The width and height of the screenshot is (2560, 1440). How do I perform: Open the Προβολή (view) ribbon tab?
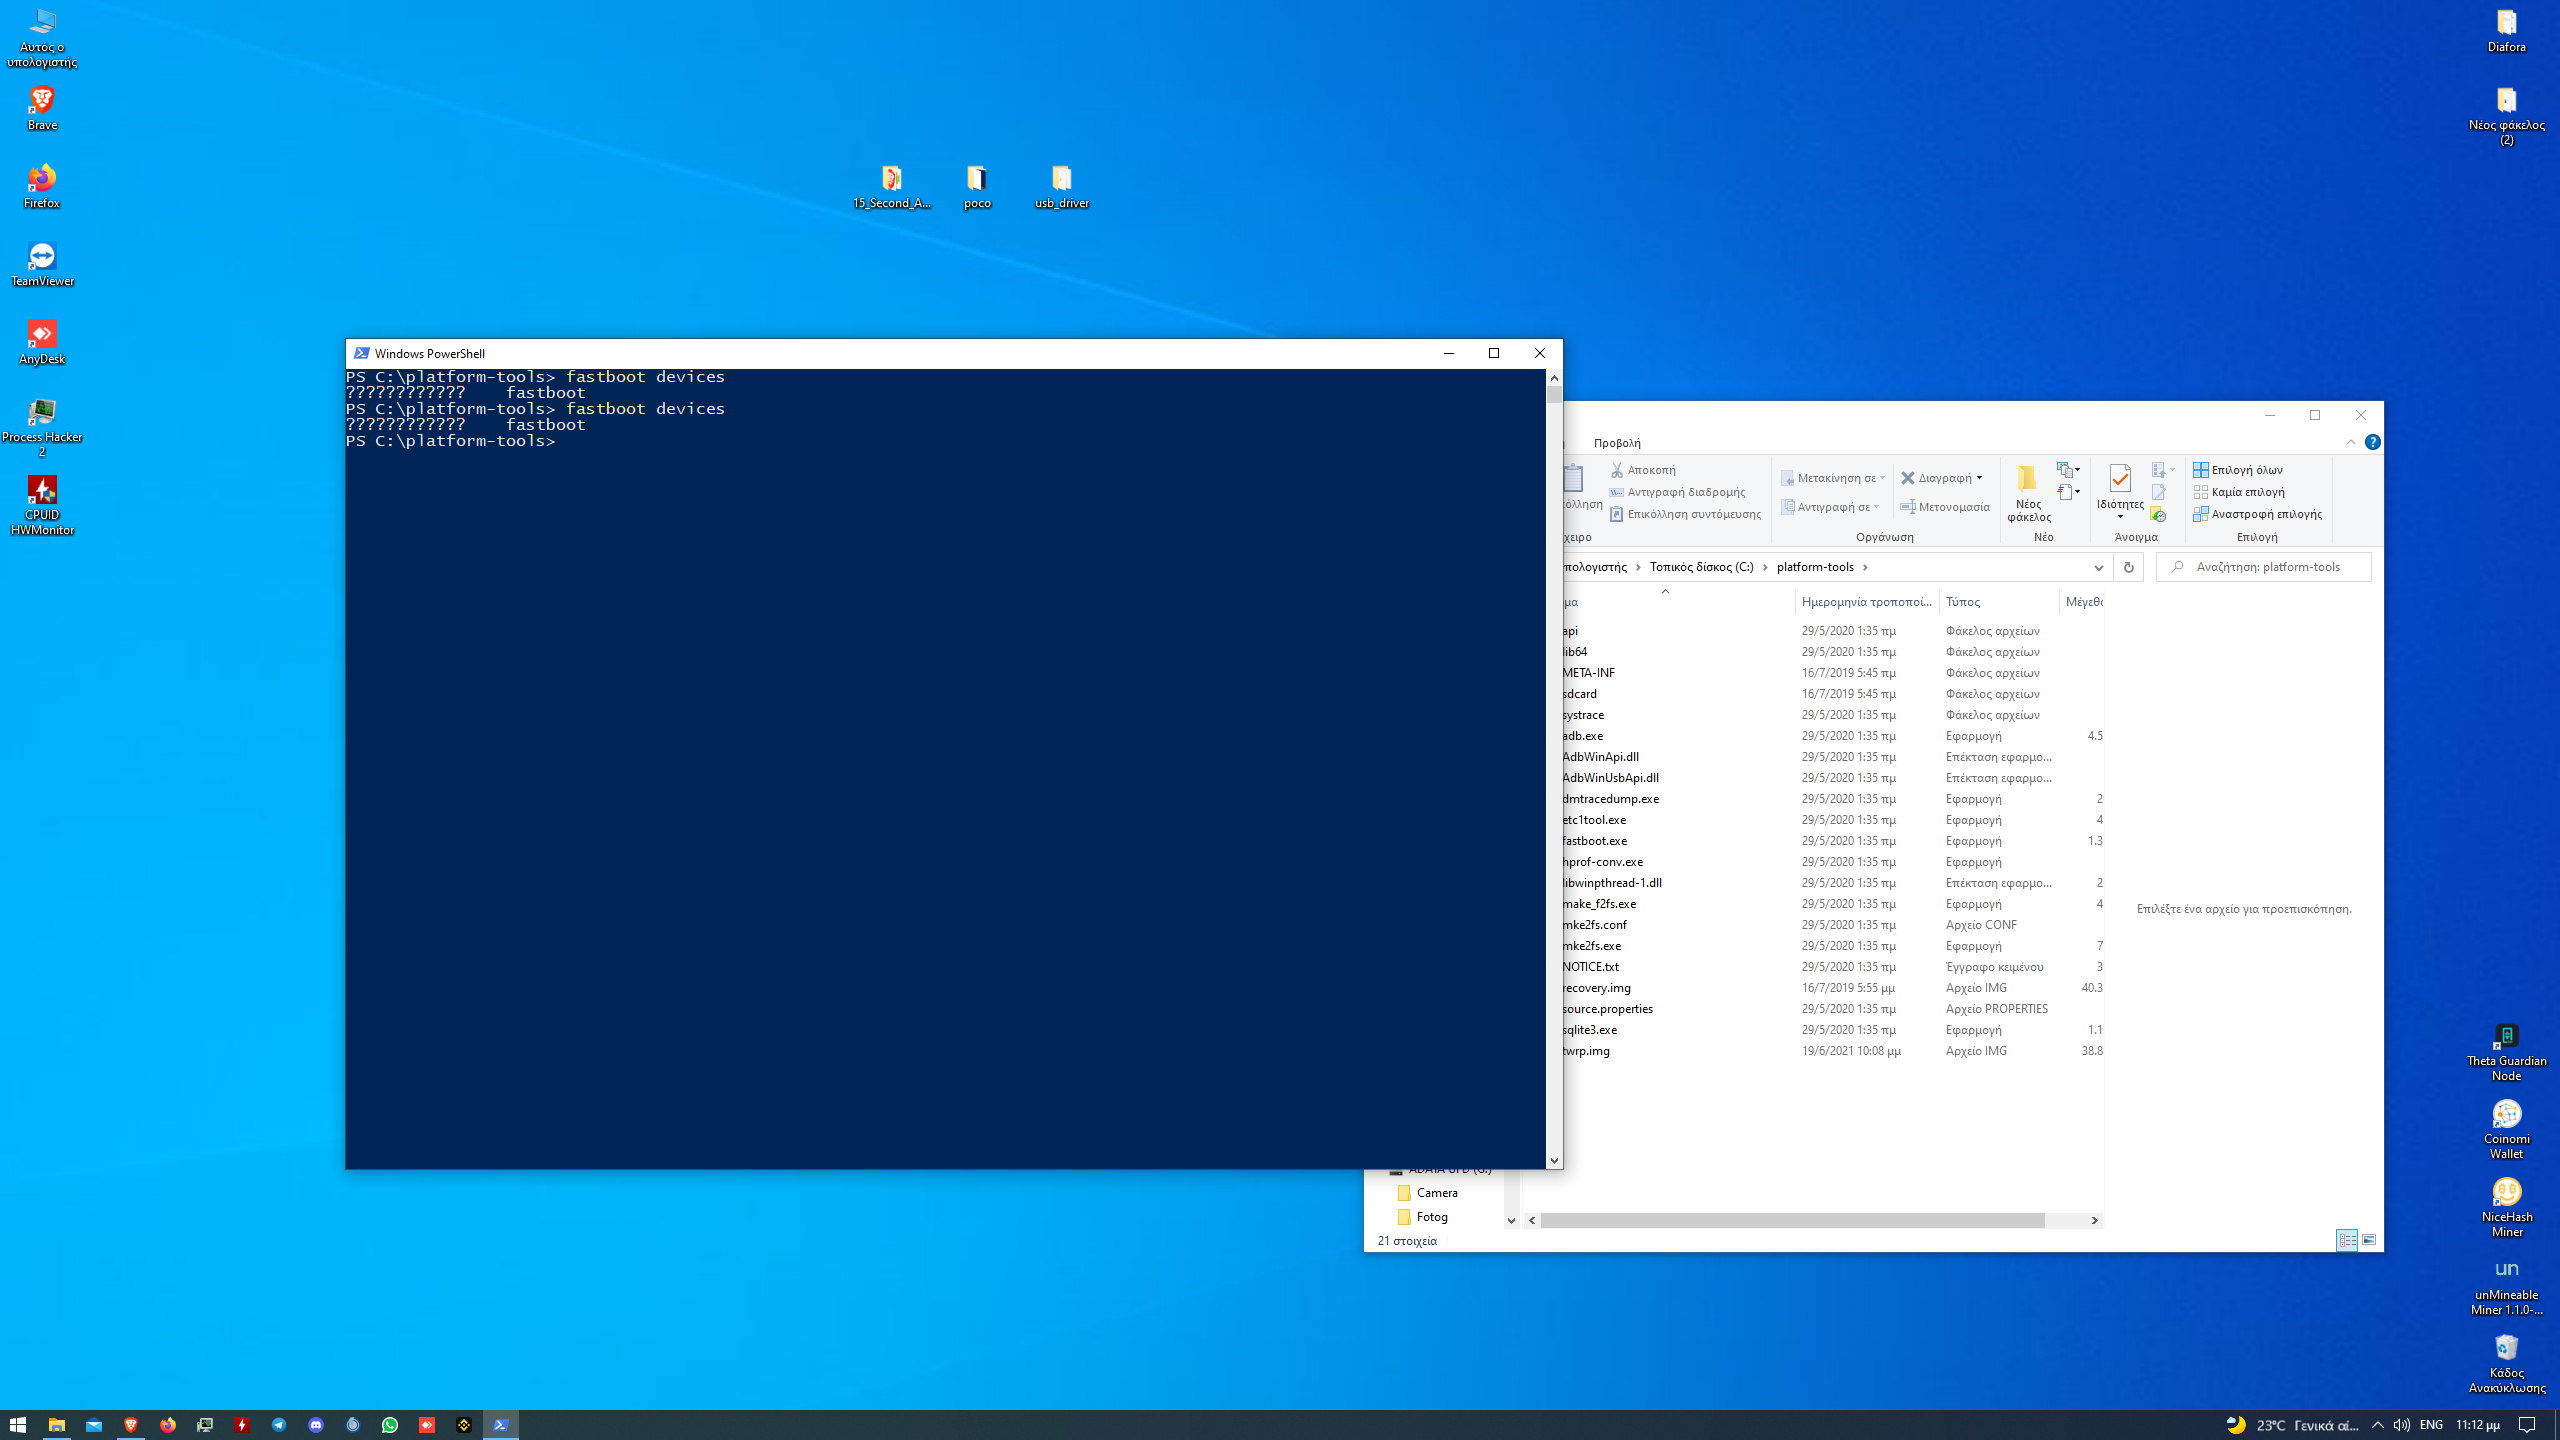point(1616,443)
